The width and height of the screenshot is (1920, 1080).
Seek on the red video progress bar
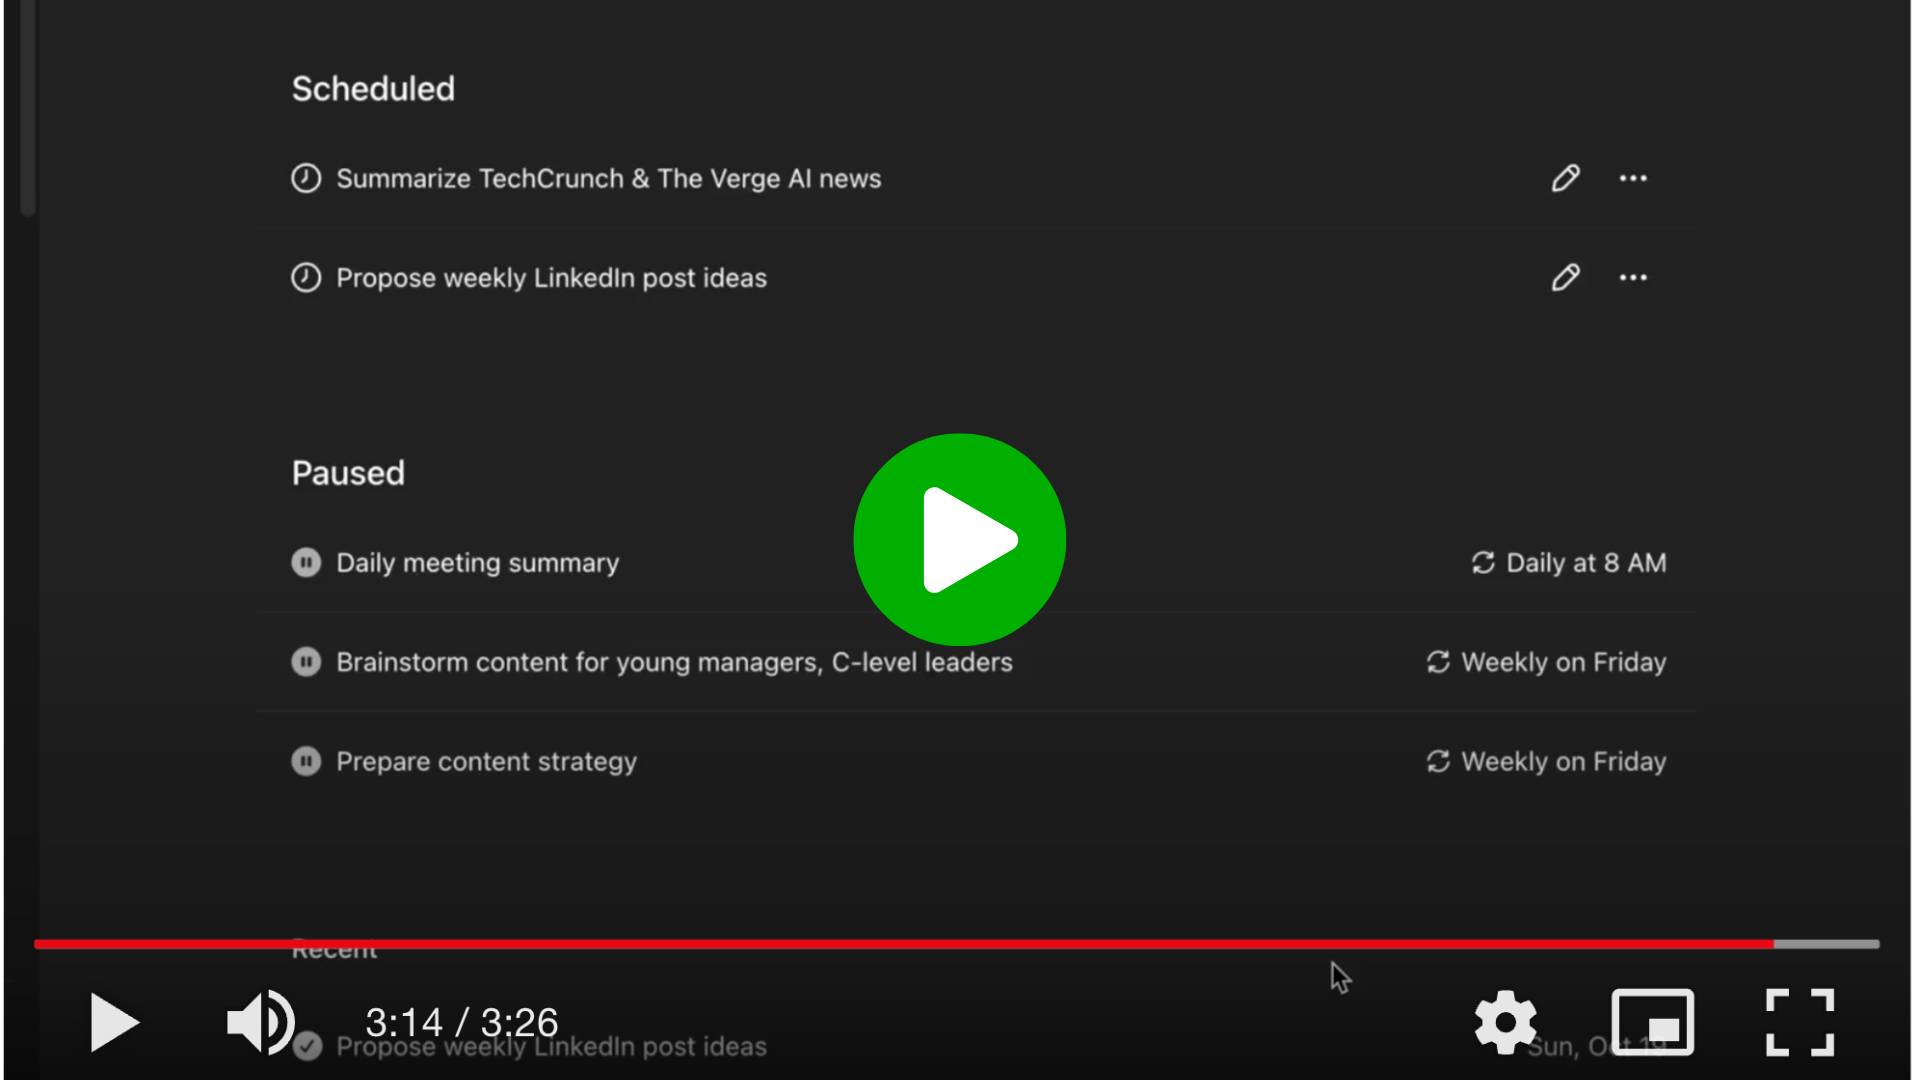[900, 944]
